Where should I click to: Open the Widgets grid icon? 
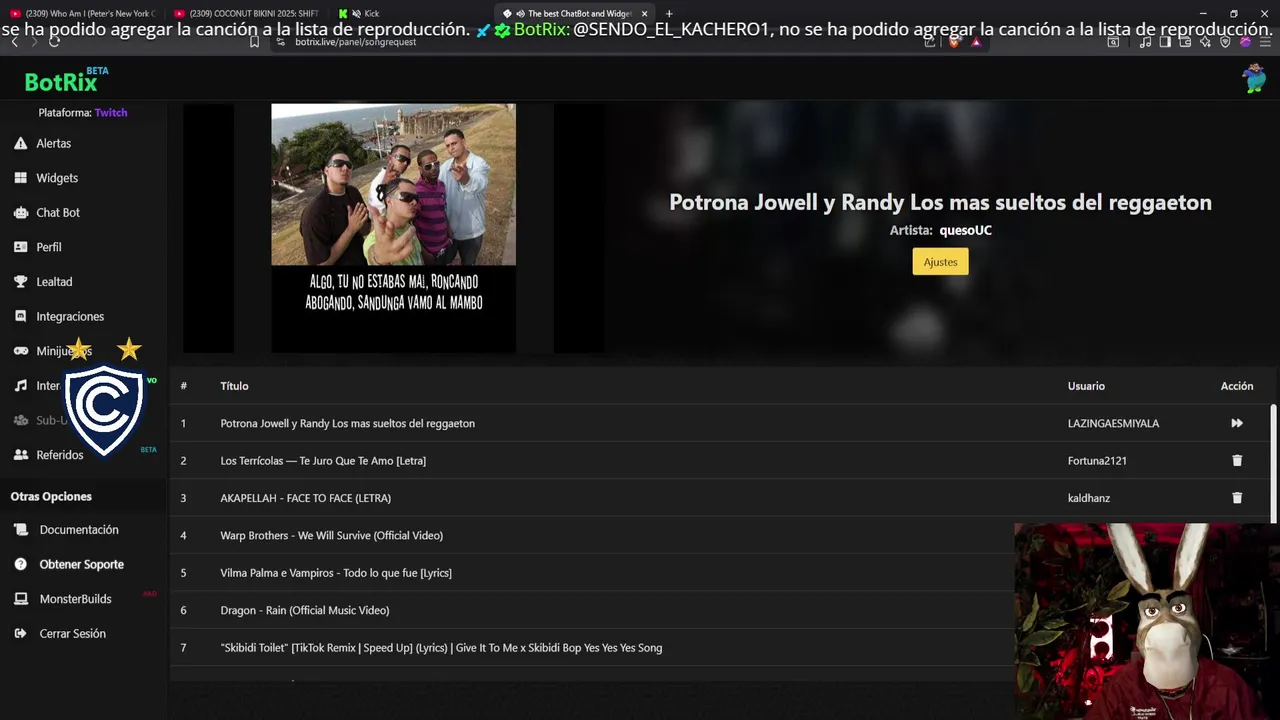[x=20, y=178]
